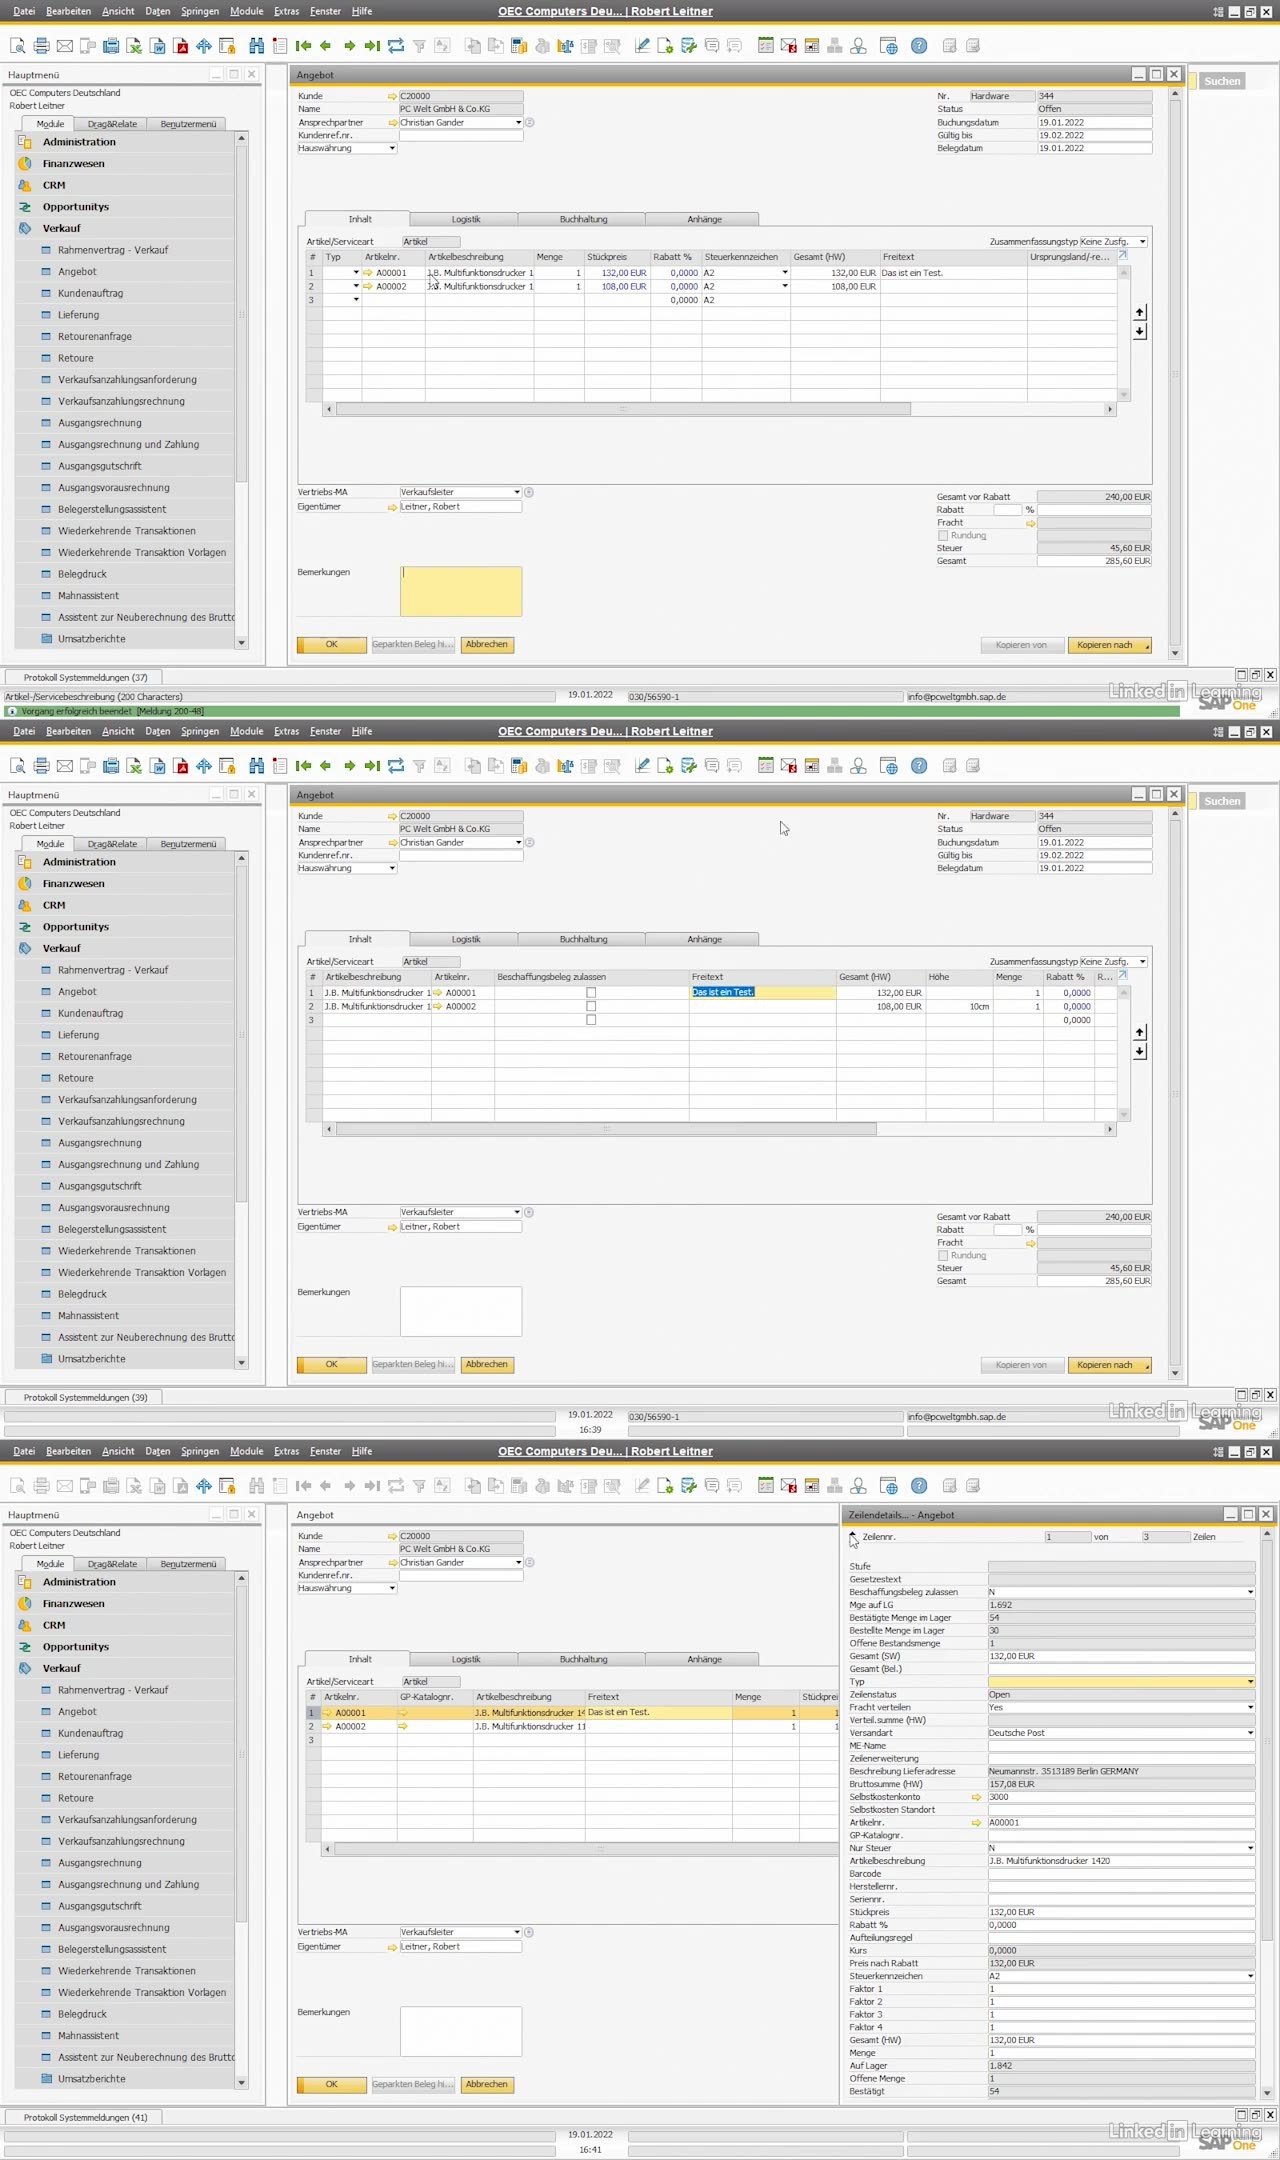
Task: Open the Zusammenfassungstyp dropdown
Action: [1142, 242]
